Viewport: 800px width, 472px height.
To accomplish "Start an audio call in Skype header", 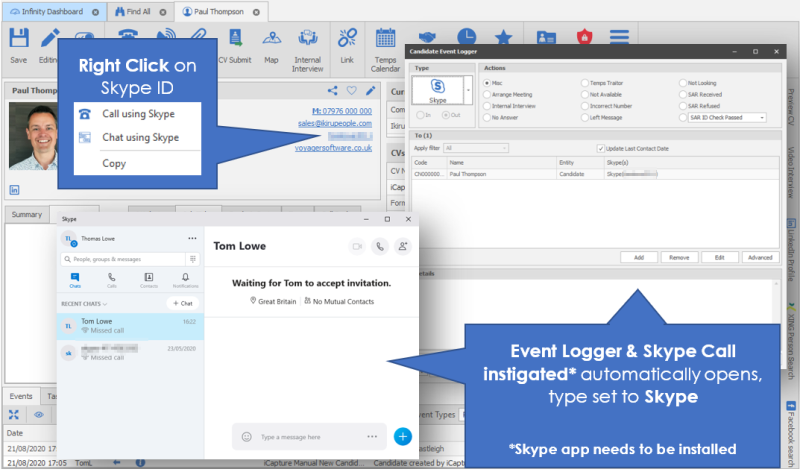I will 379,245.
